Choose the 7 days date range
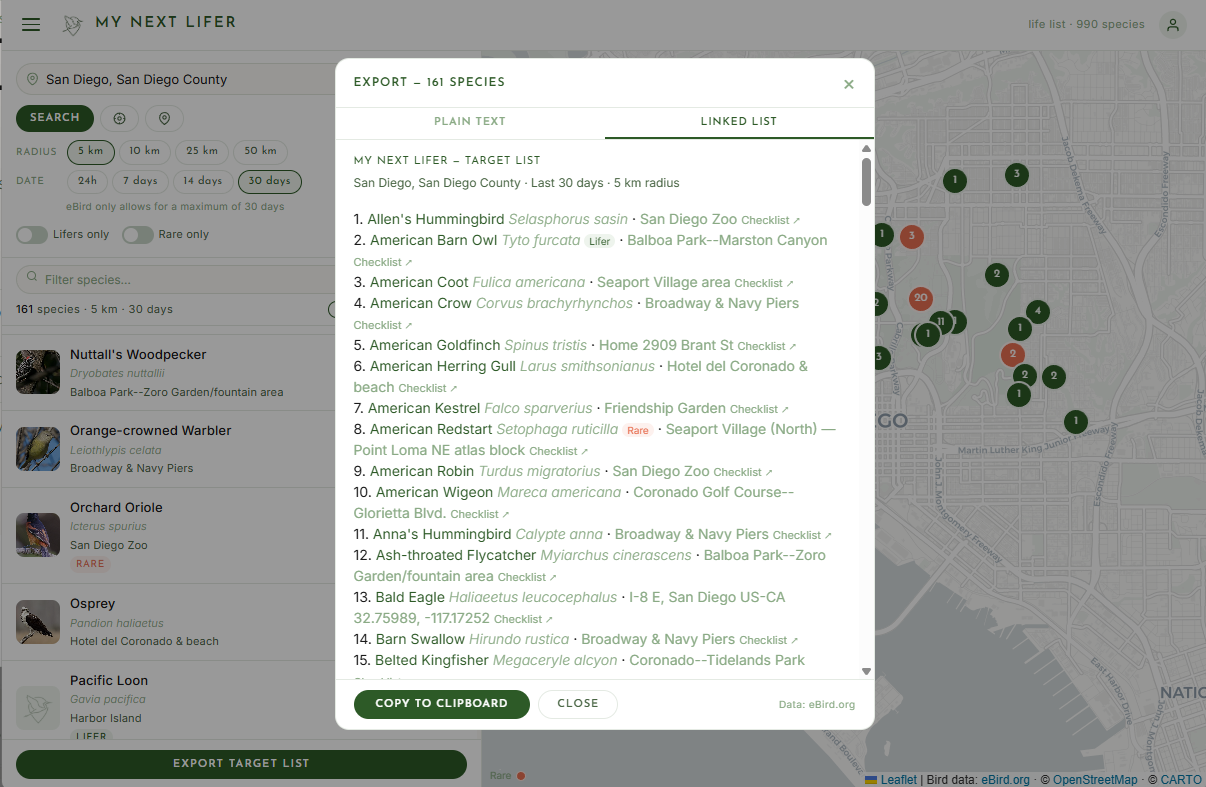This screenshot has height=787, width=1206. [140, 181]
